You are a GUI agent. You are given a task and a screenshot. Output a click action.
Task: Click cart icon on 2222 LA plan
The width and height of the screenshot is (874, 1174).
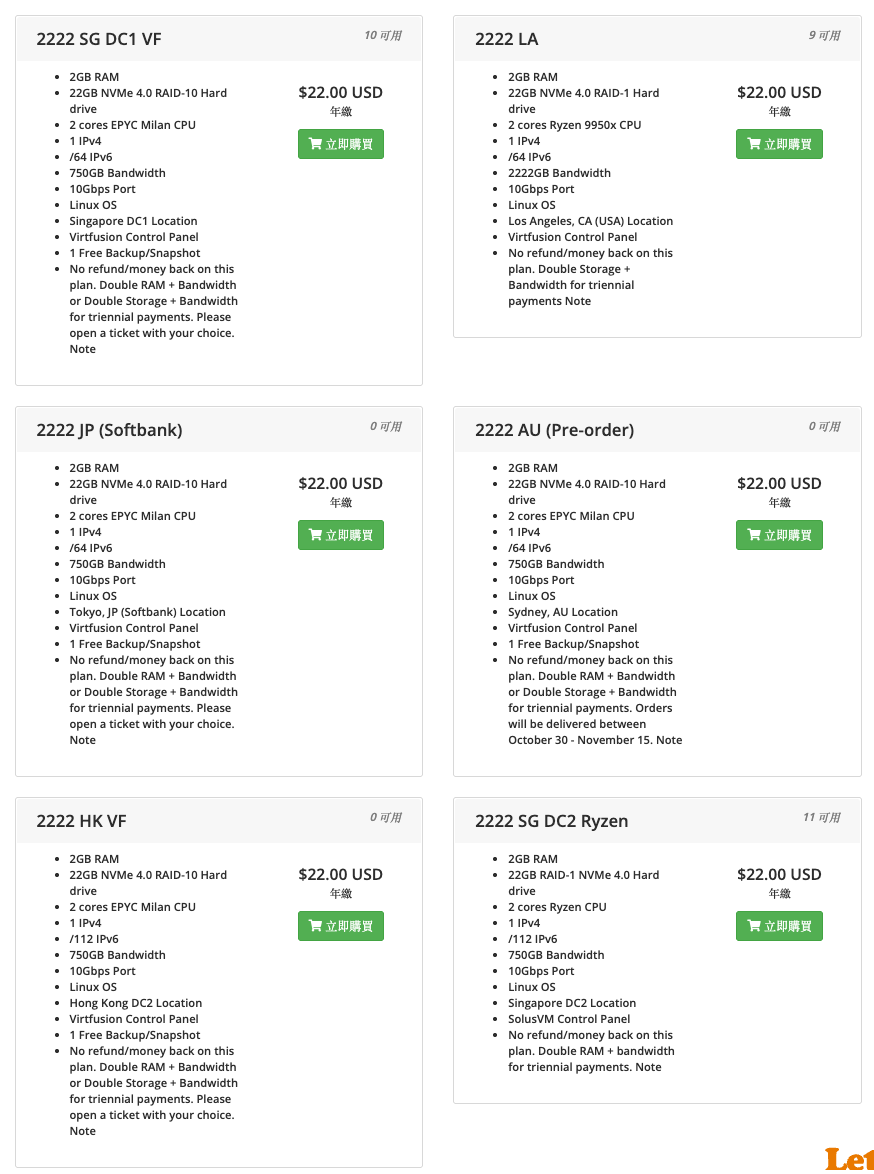(754, 145)
